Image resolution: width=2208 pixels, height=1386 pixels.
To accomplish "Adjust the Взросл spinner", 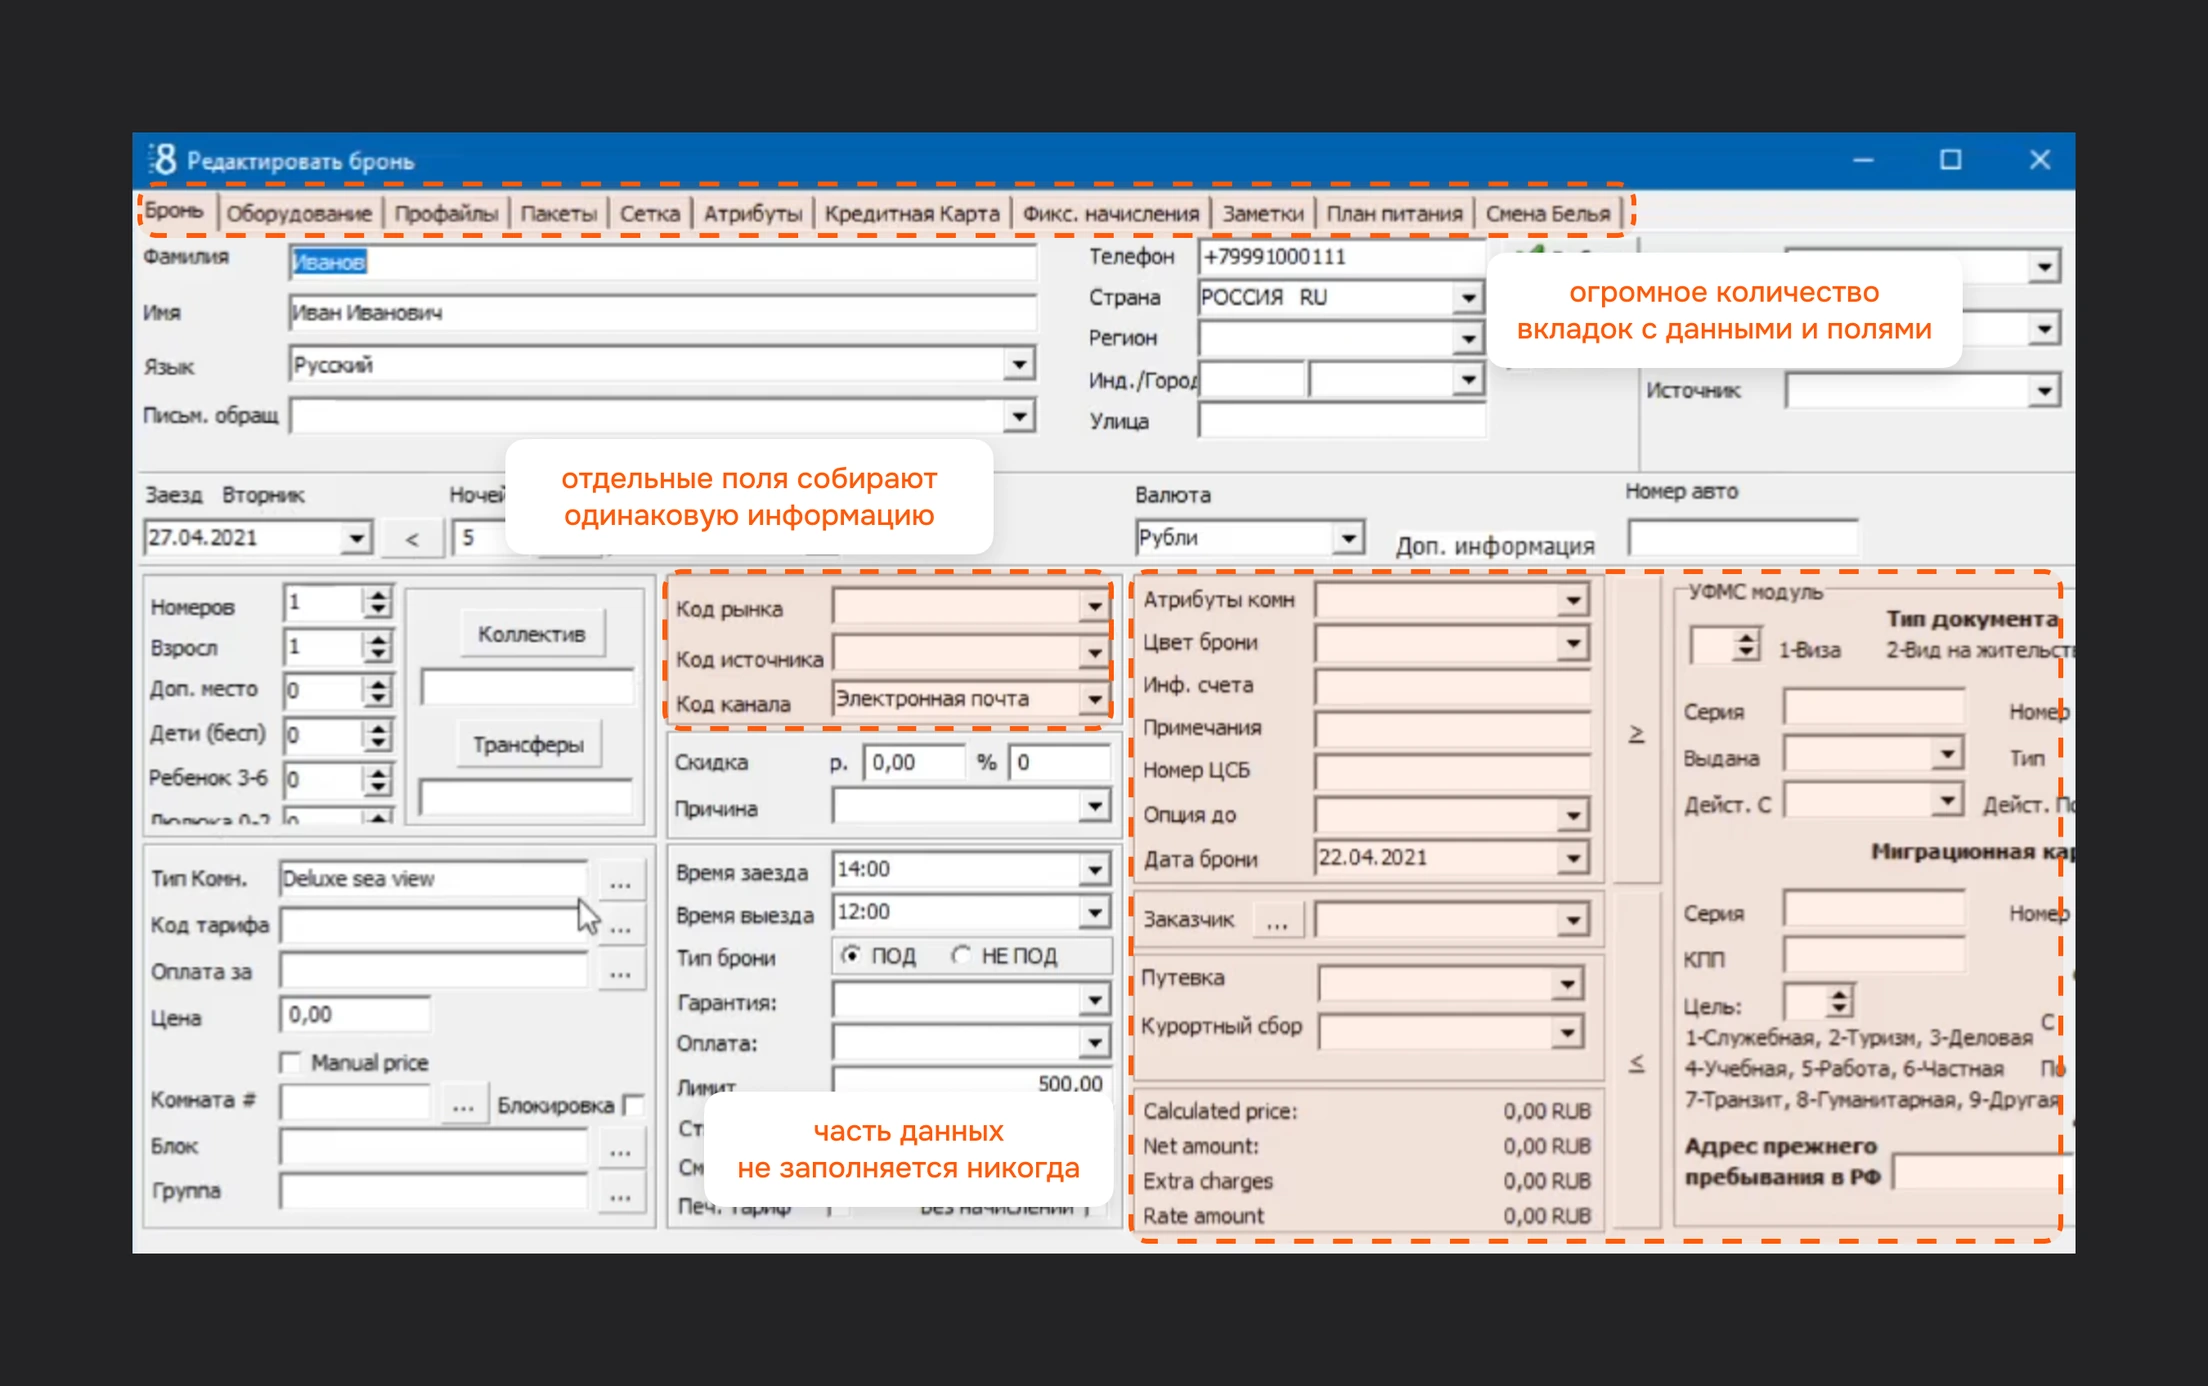I will pyautogui.click(x=377, y=647).
